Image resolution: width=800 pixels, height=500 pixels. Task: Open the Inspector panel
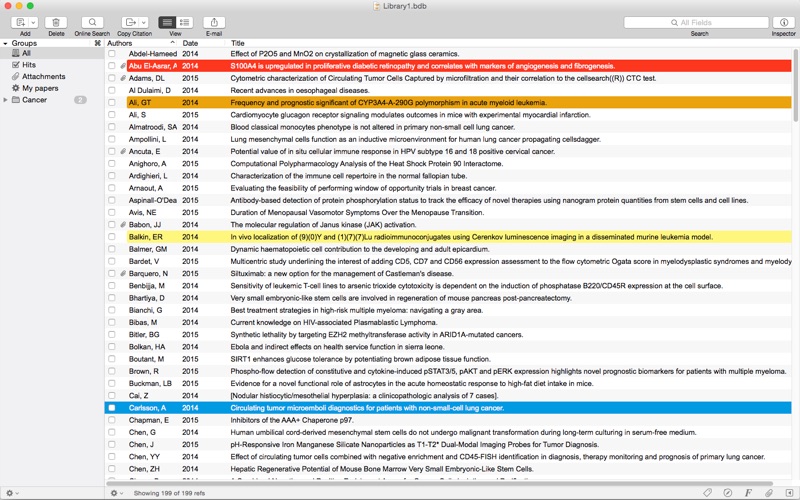coord(784,22)
